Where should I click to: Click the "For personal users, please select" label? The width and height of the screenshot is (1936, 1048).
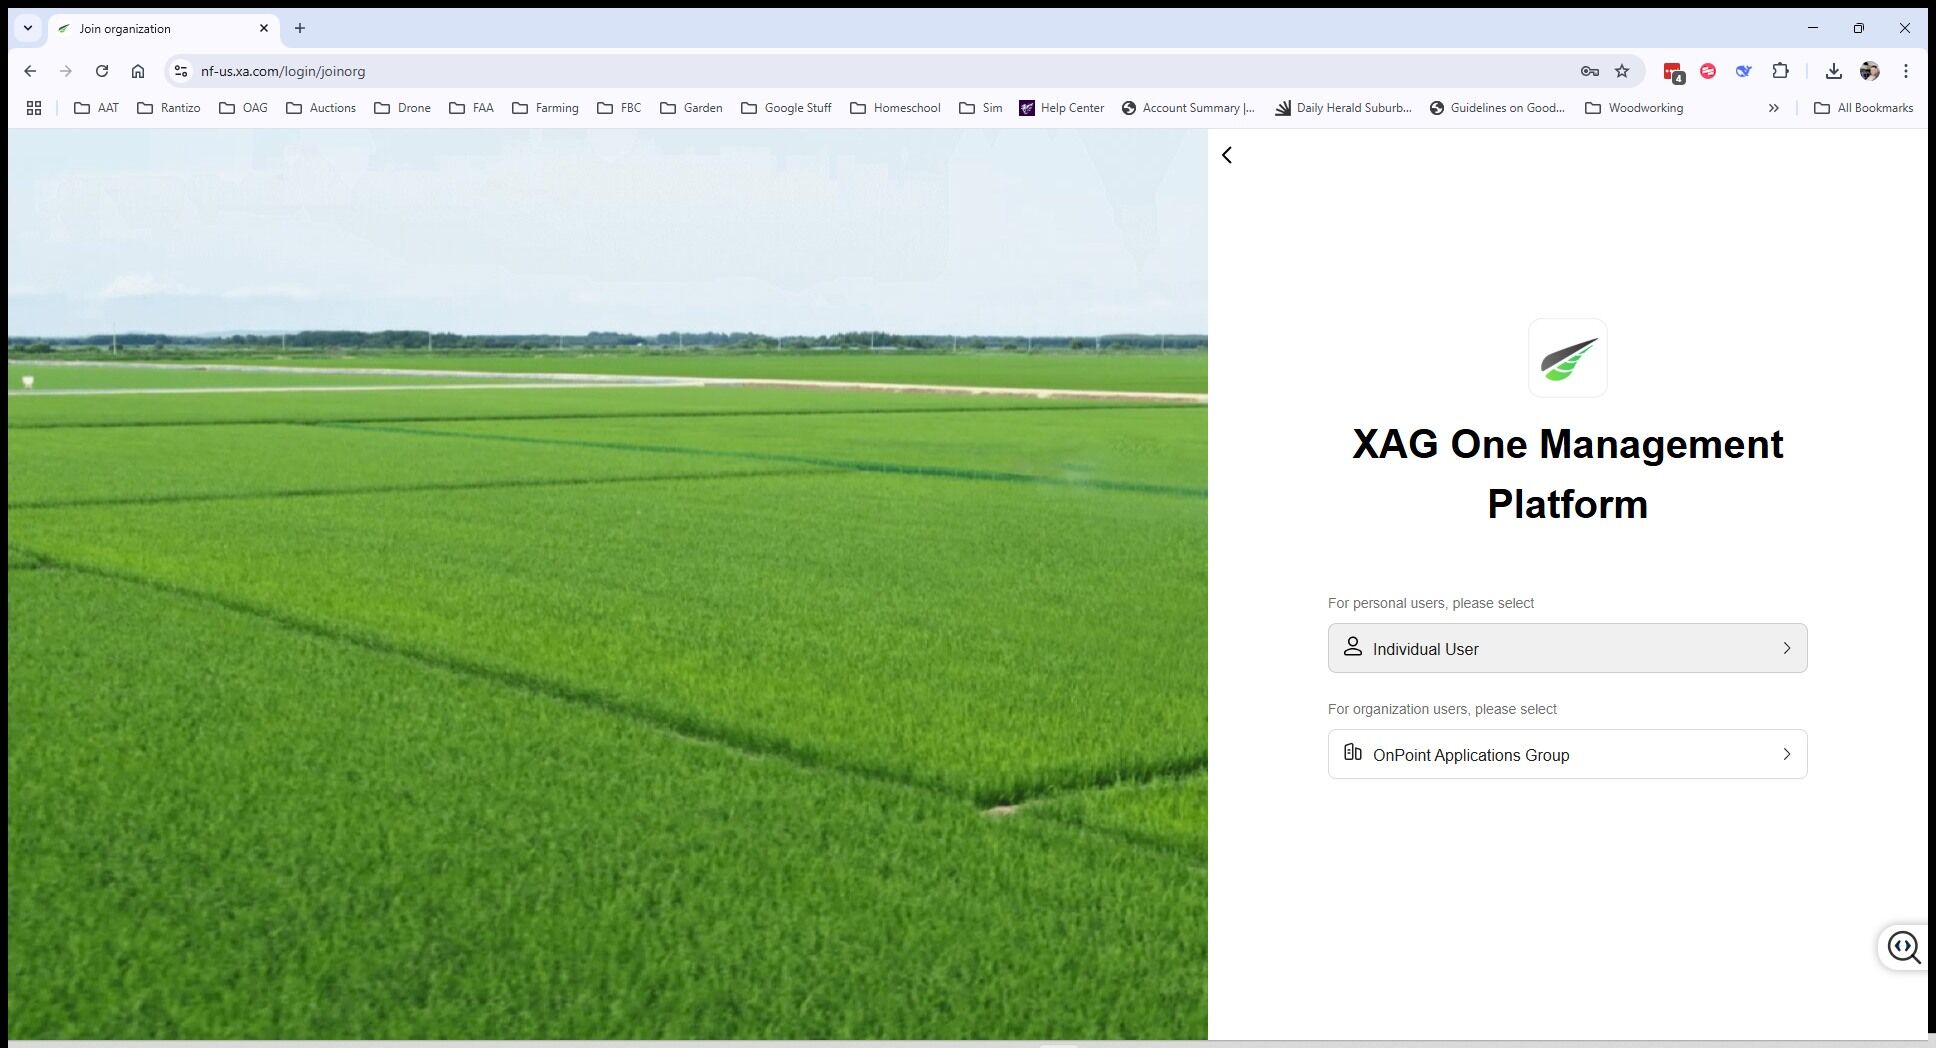pyautogui.click(x=1430, y=603)
